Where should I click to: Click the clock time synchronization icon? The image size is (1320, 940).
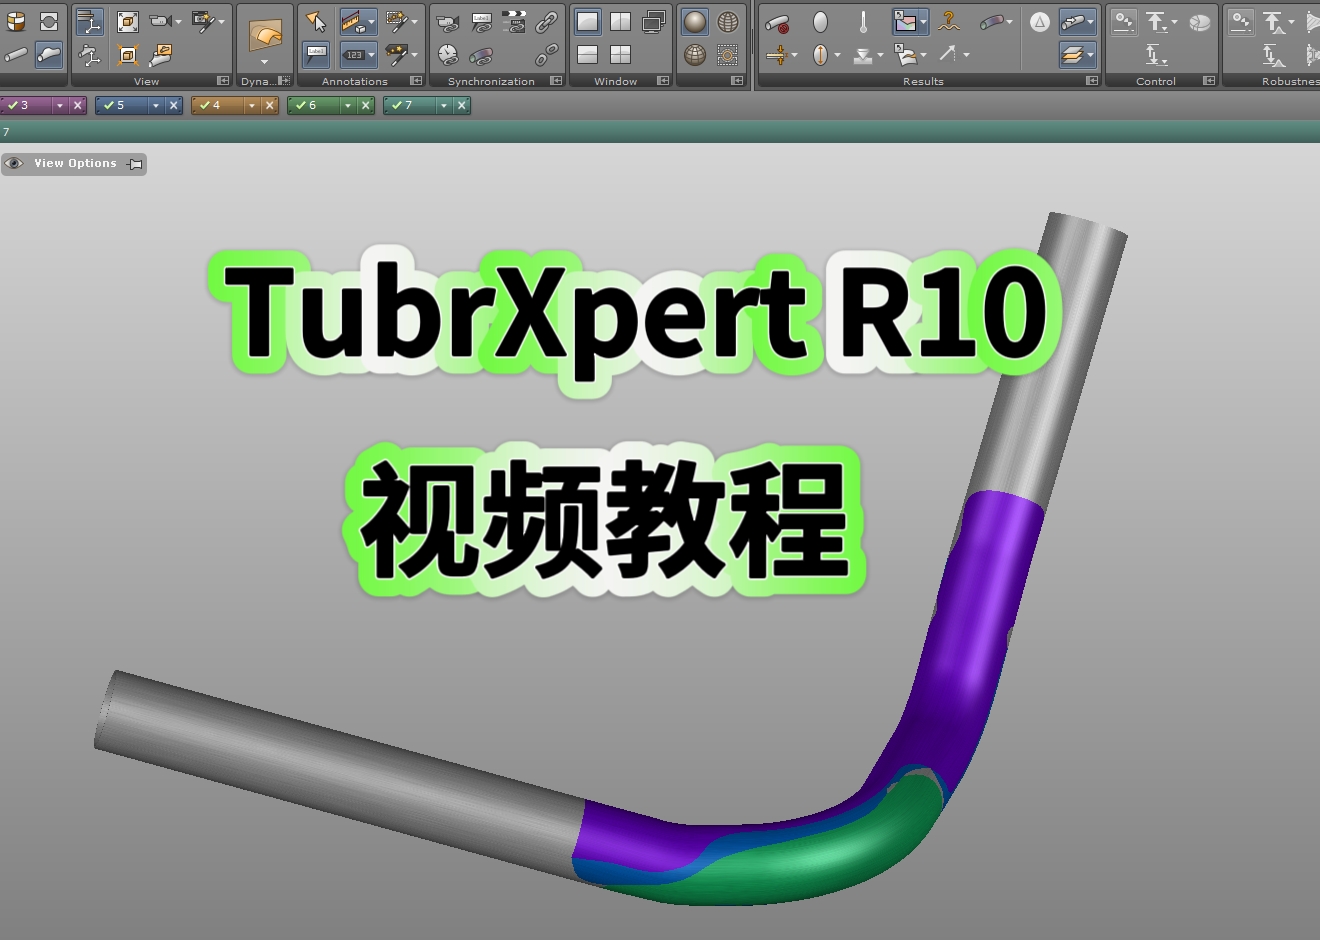tap(448, 54)
